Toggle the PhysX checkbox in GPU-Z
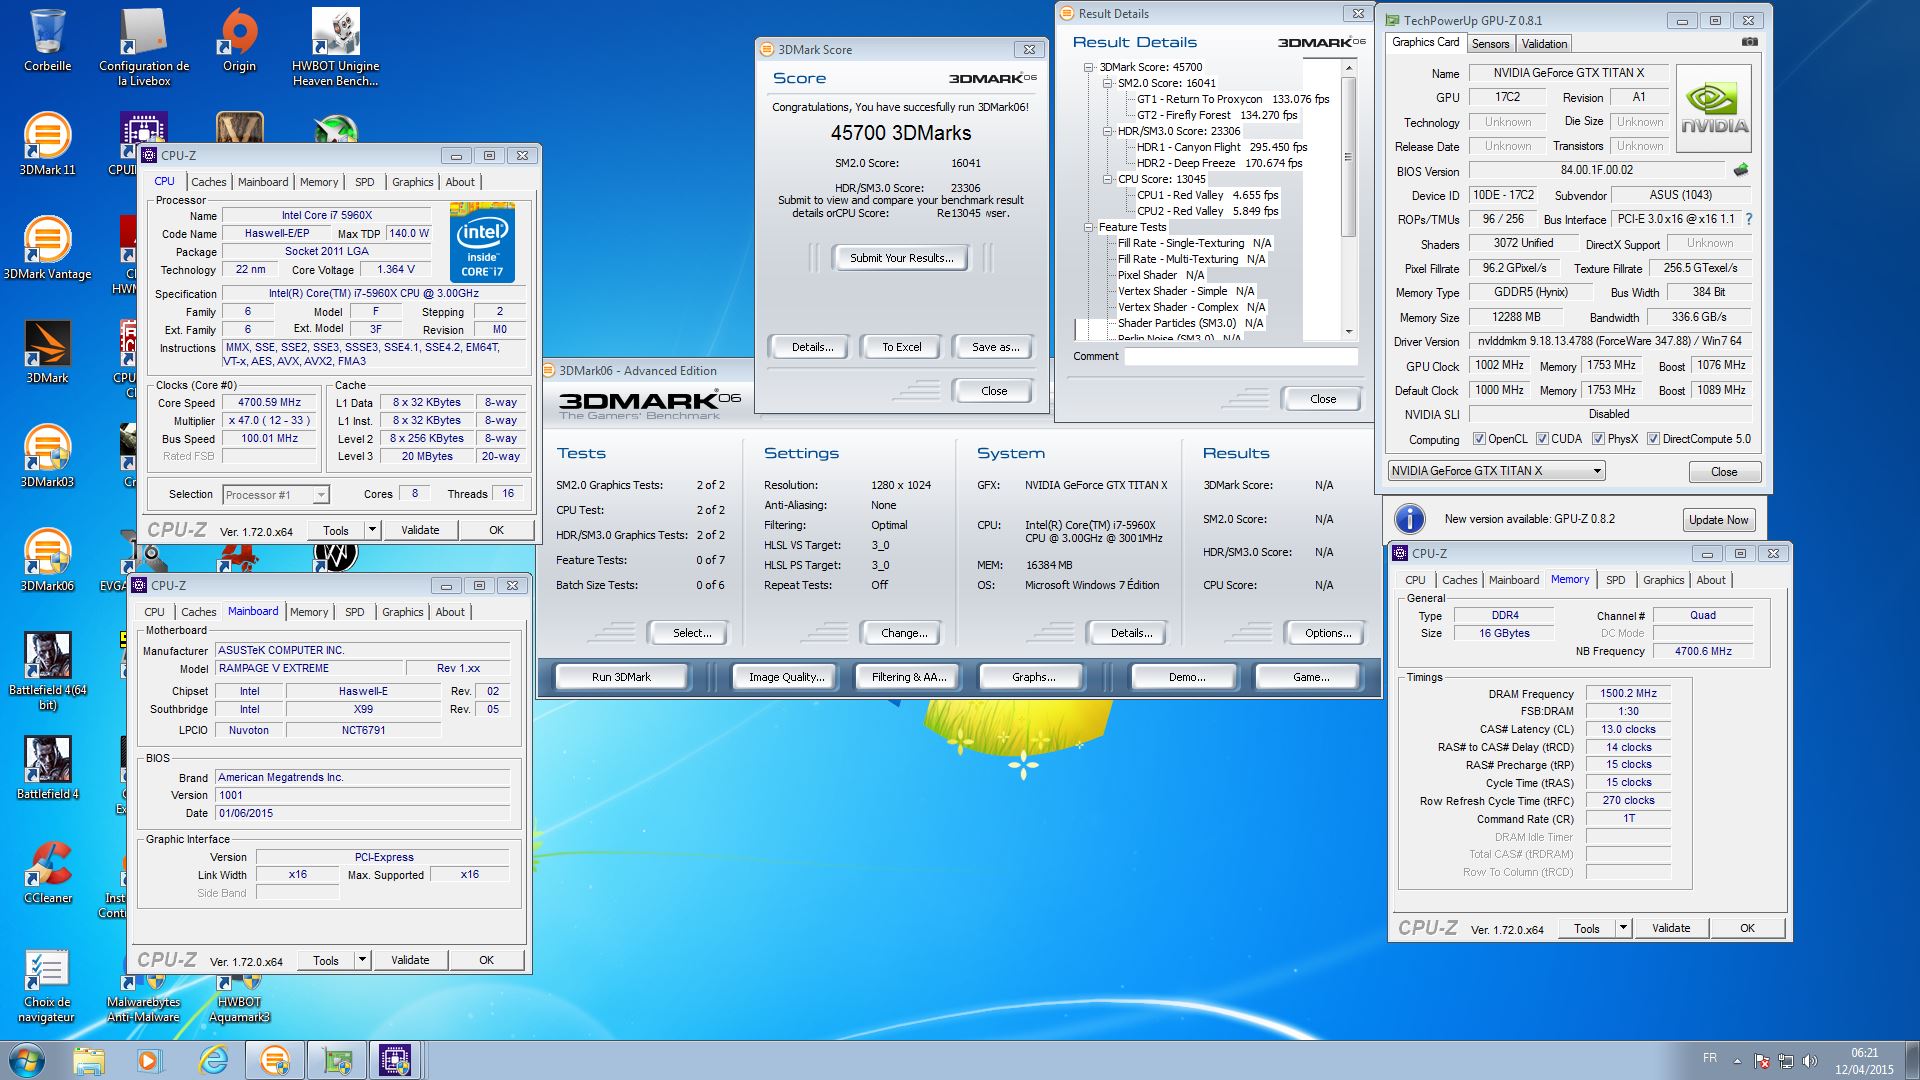This screenshot has width=1920, height=1080. [1598, 439]
